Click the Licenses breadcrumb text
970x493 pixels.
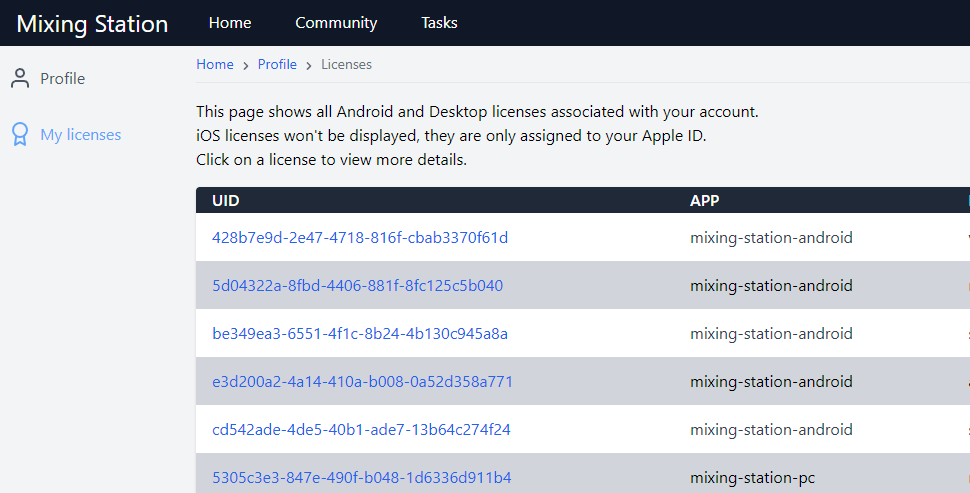[x=346, y=64]
